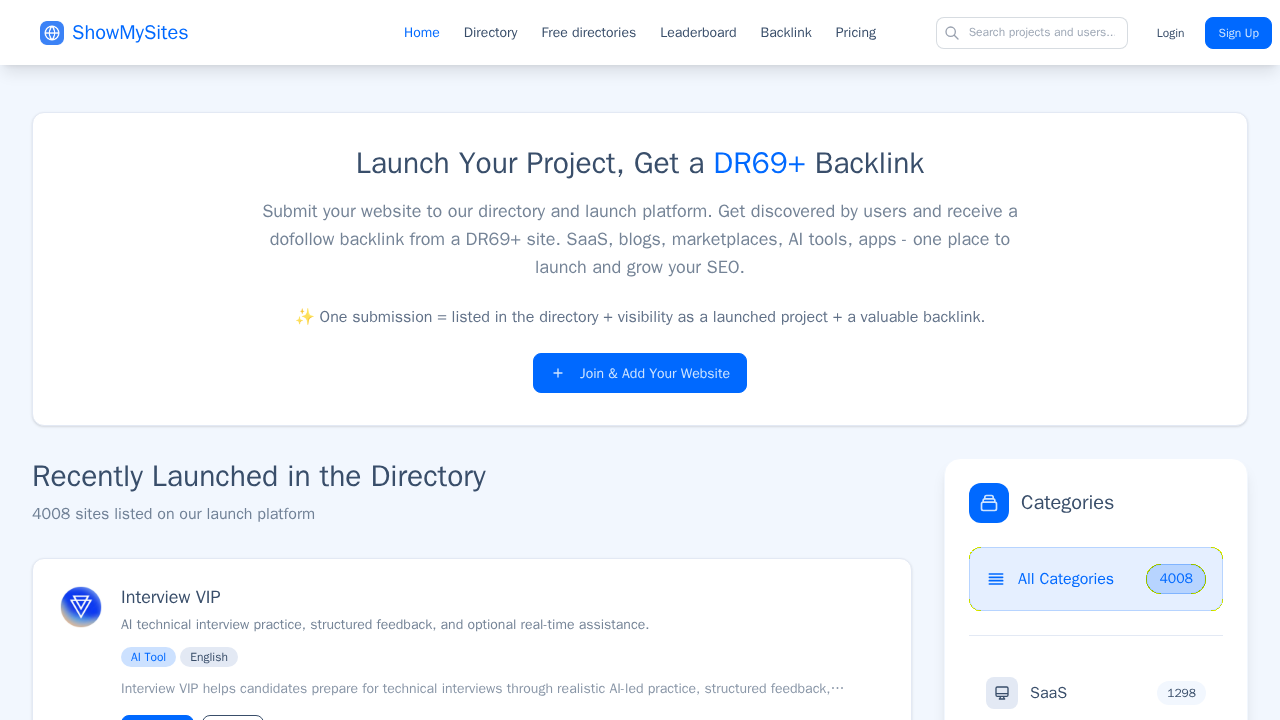Click the search magnifier icon
1280x720 pixels.
click(x=952, y=33)
